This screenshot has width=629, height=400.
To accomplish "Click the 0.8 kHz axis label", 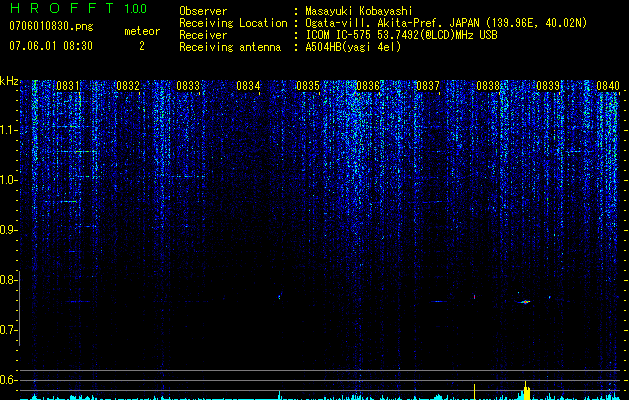I will 9,280.
